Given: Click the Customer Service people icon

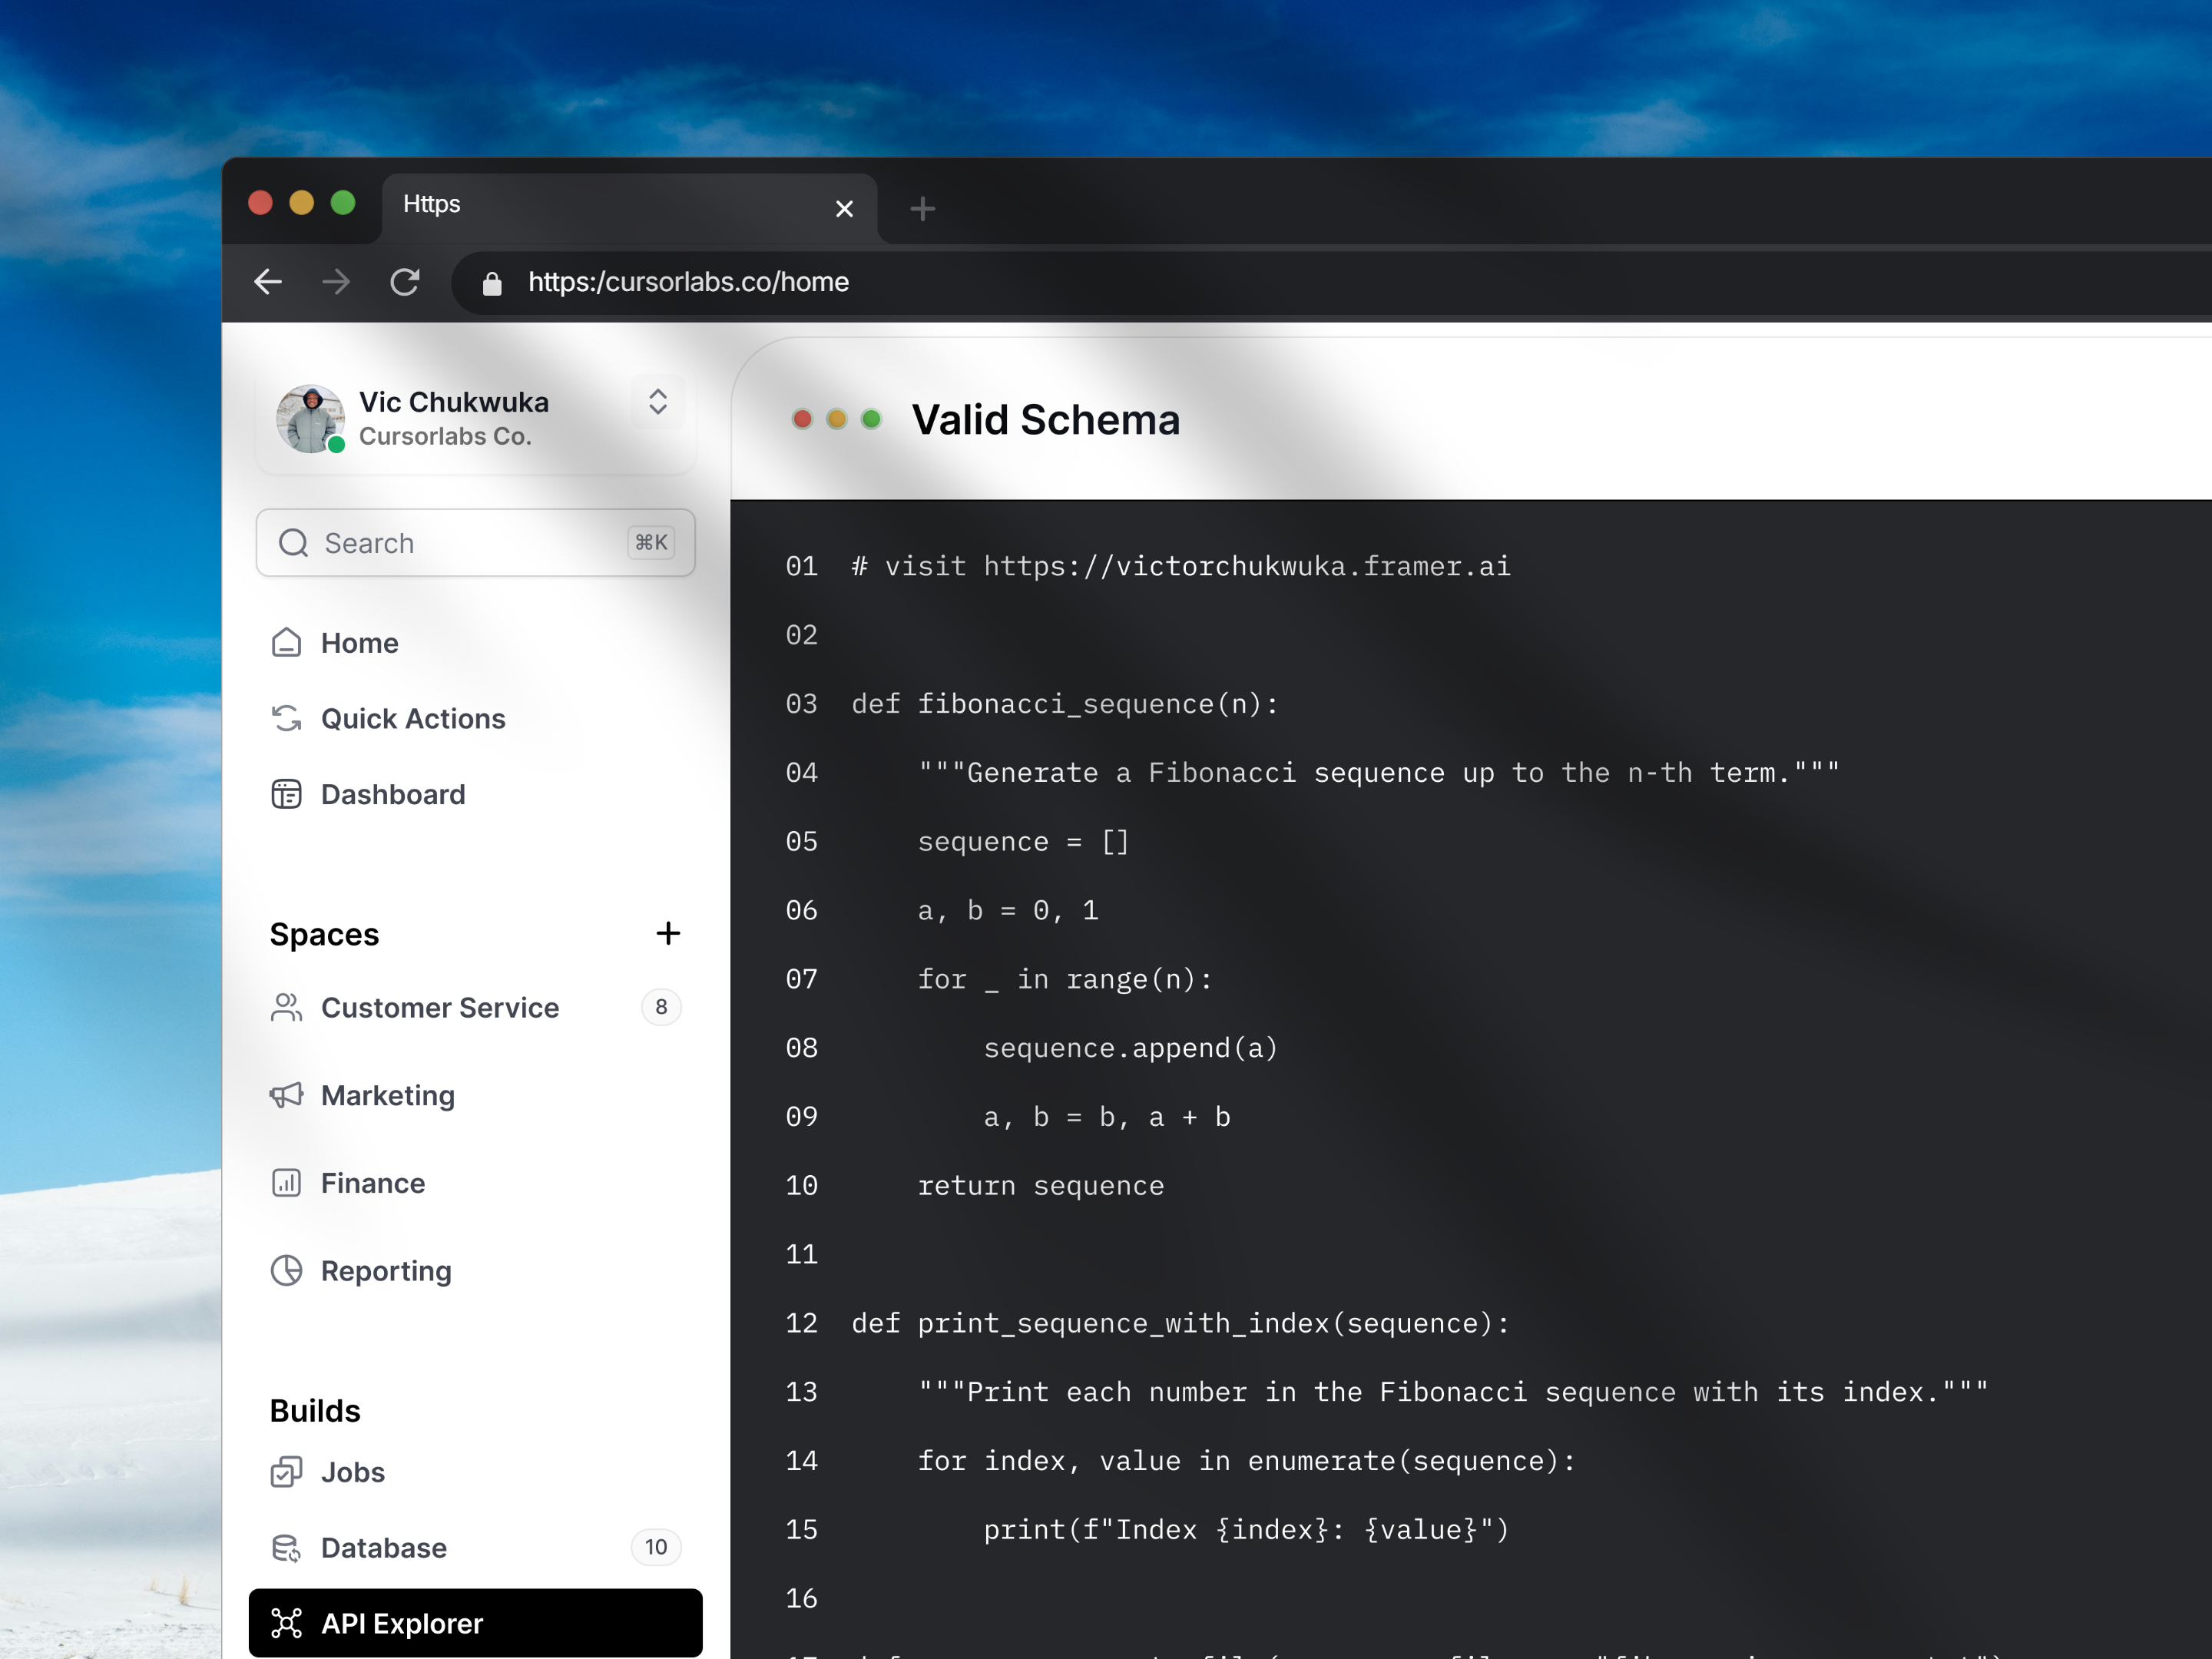Looking at the screenshot, I should tap(286, 1007).
